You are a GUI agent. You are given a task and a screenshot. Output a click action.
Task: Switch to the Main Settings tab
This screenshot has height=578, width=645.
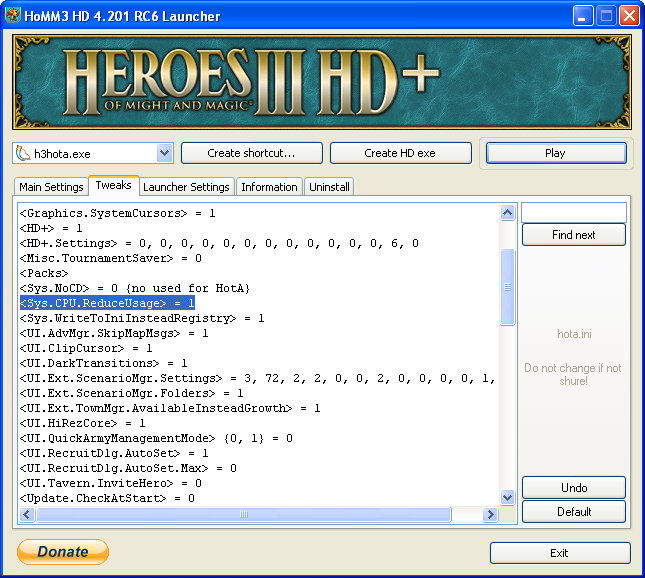pyautogui.click(x=51, y=187)
